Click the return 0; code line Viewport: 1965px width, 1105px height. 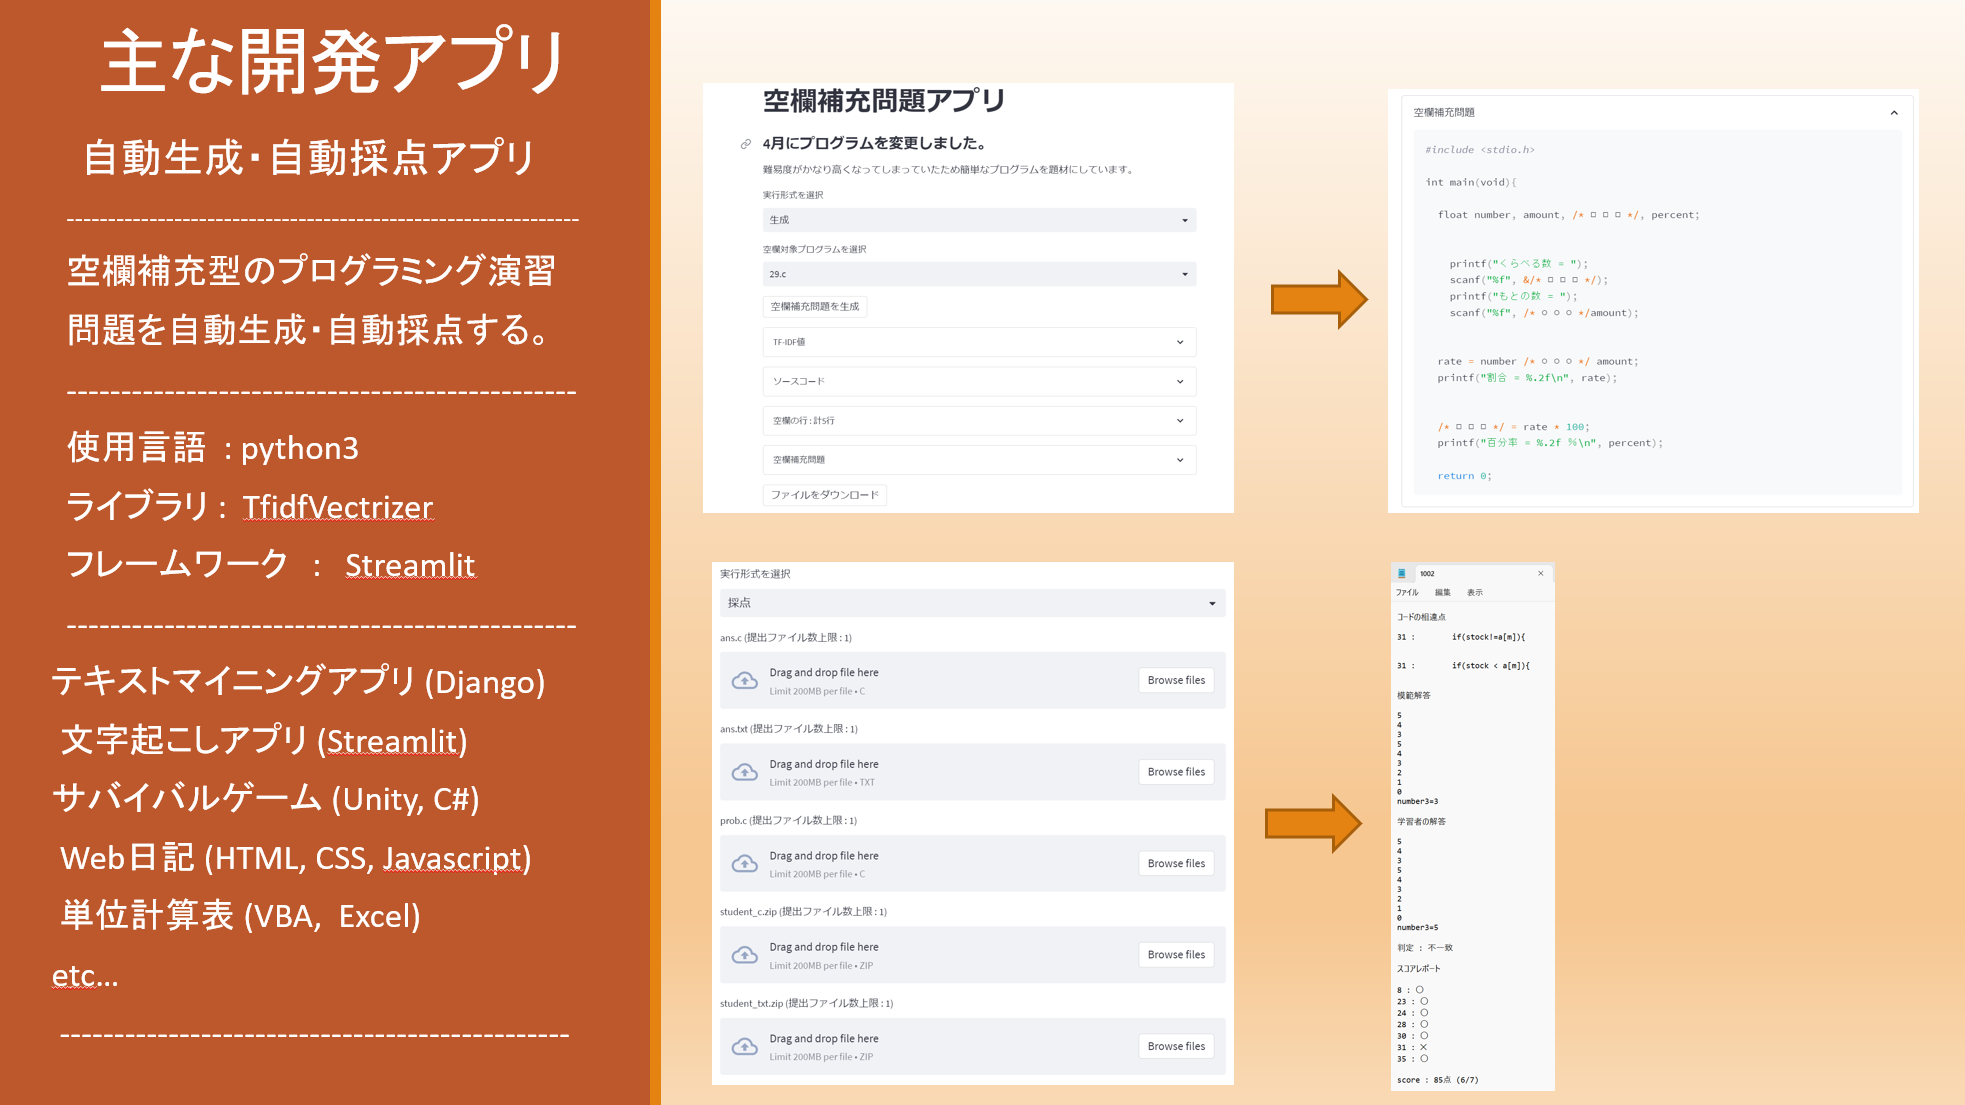click(x=1464, y=476)
